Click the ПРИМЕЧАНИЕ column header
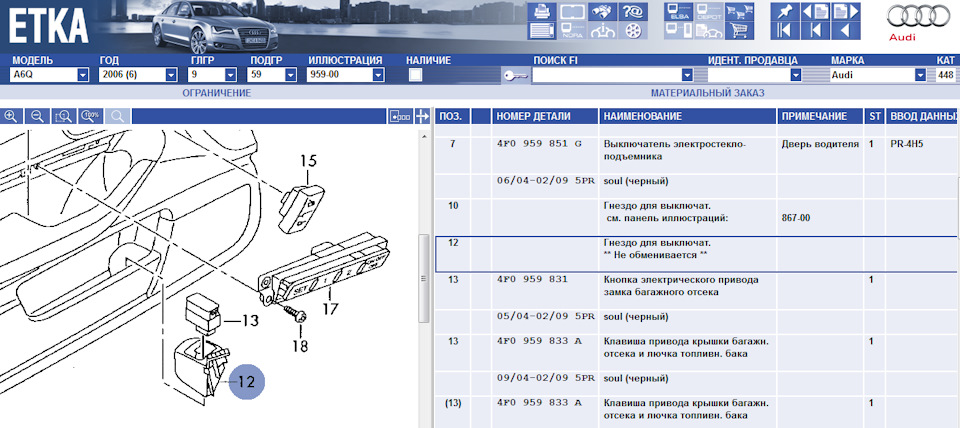Image resolution: width=960 pixels, height=428 pixels. (820, 116)
